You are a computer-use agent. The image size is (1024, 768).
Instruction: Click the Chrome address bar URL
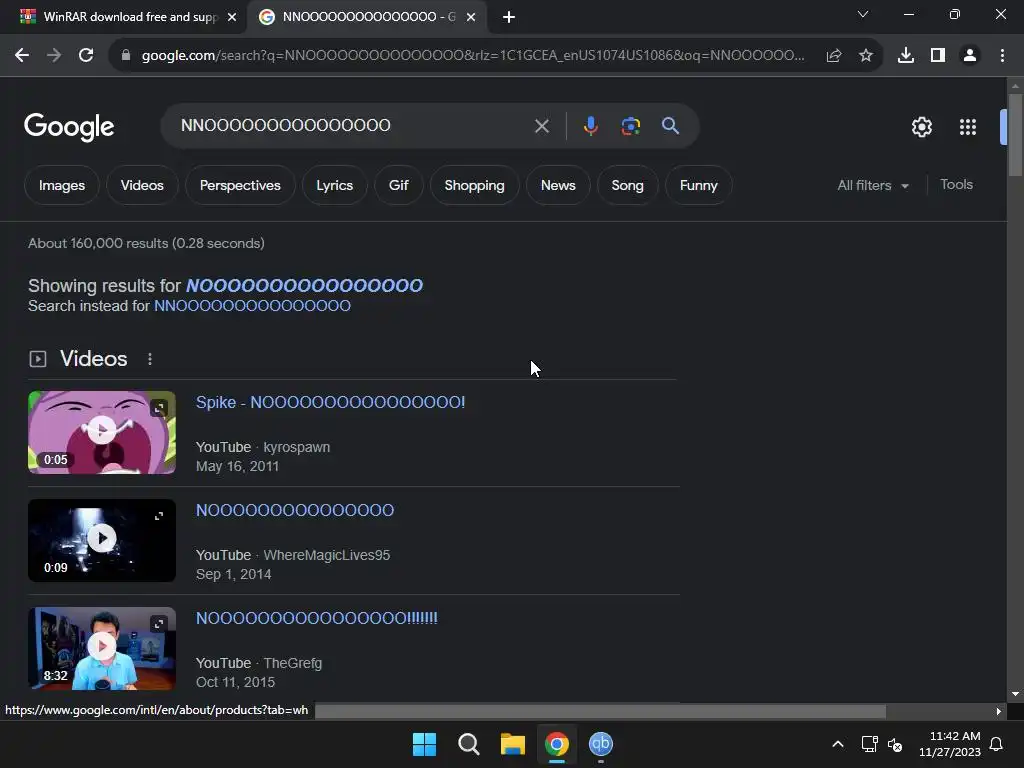pyautogui.click(x=473, y=56)
